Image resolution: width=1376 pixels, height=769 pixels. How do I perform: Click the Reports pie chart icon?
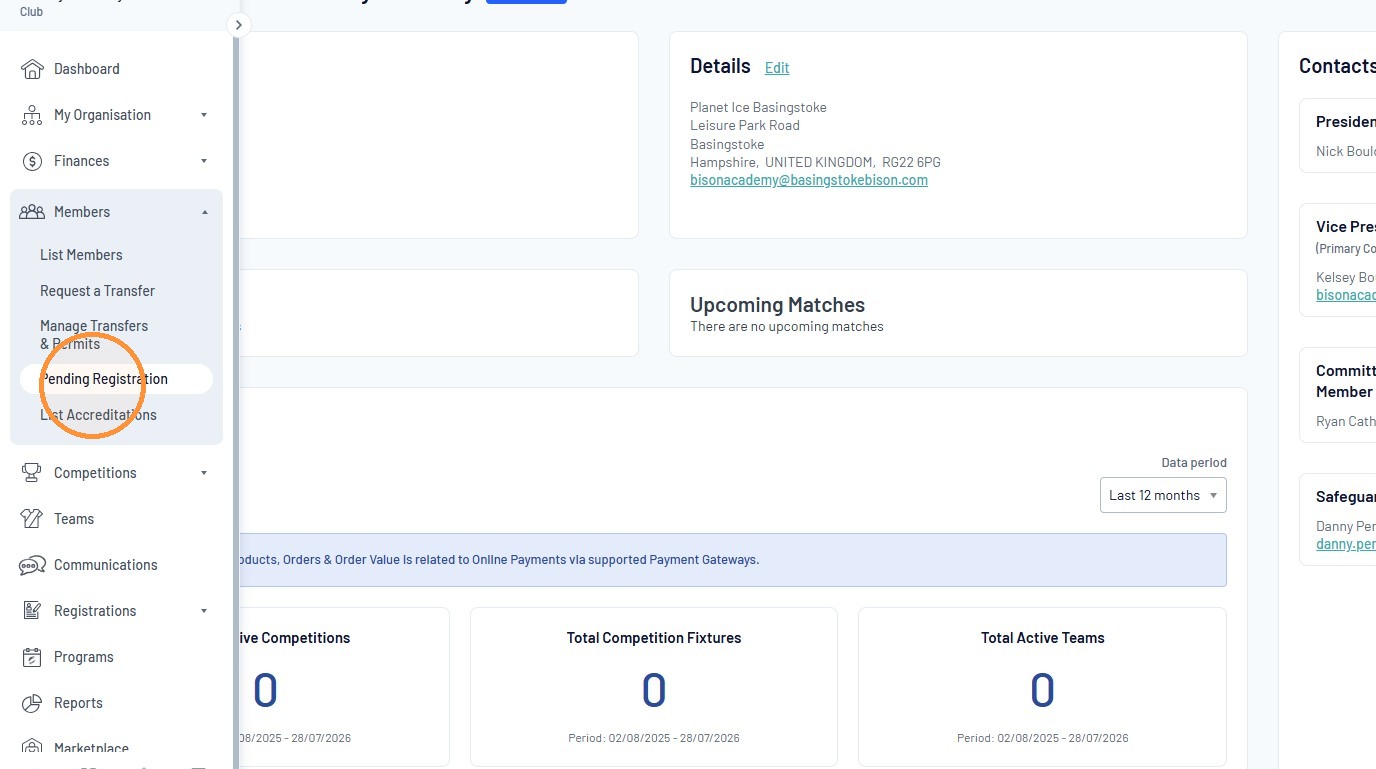pyautogui.click(x=32, y=703)
